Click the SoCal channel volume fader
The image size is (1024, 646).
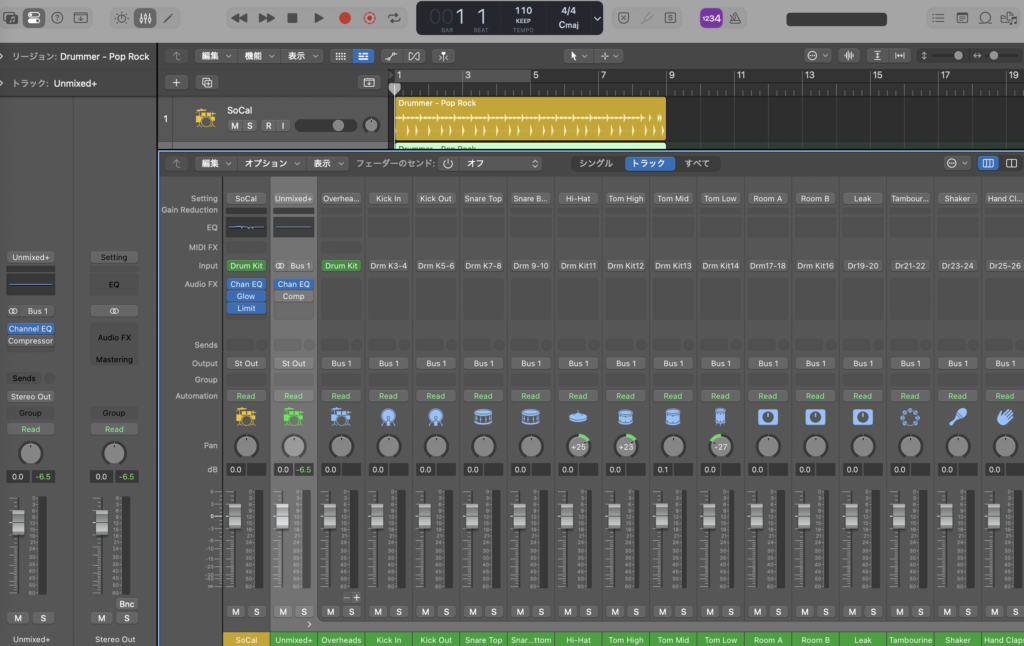point(234,515)
